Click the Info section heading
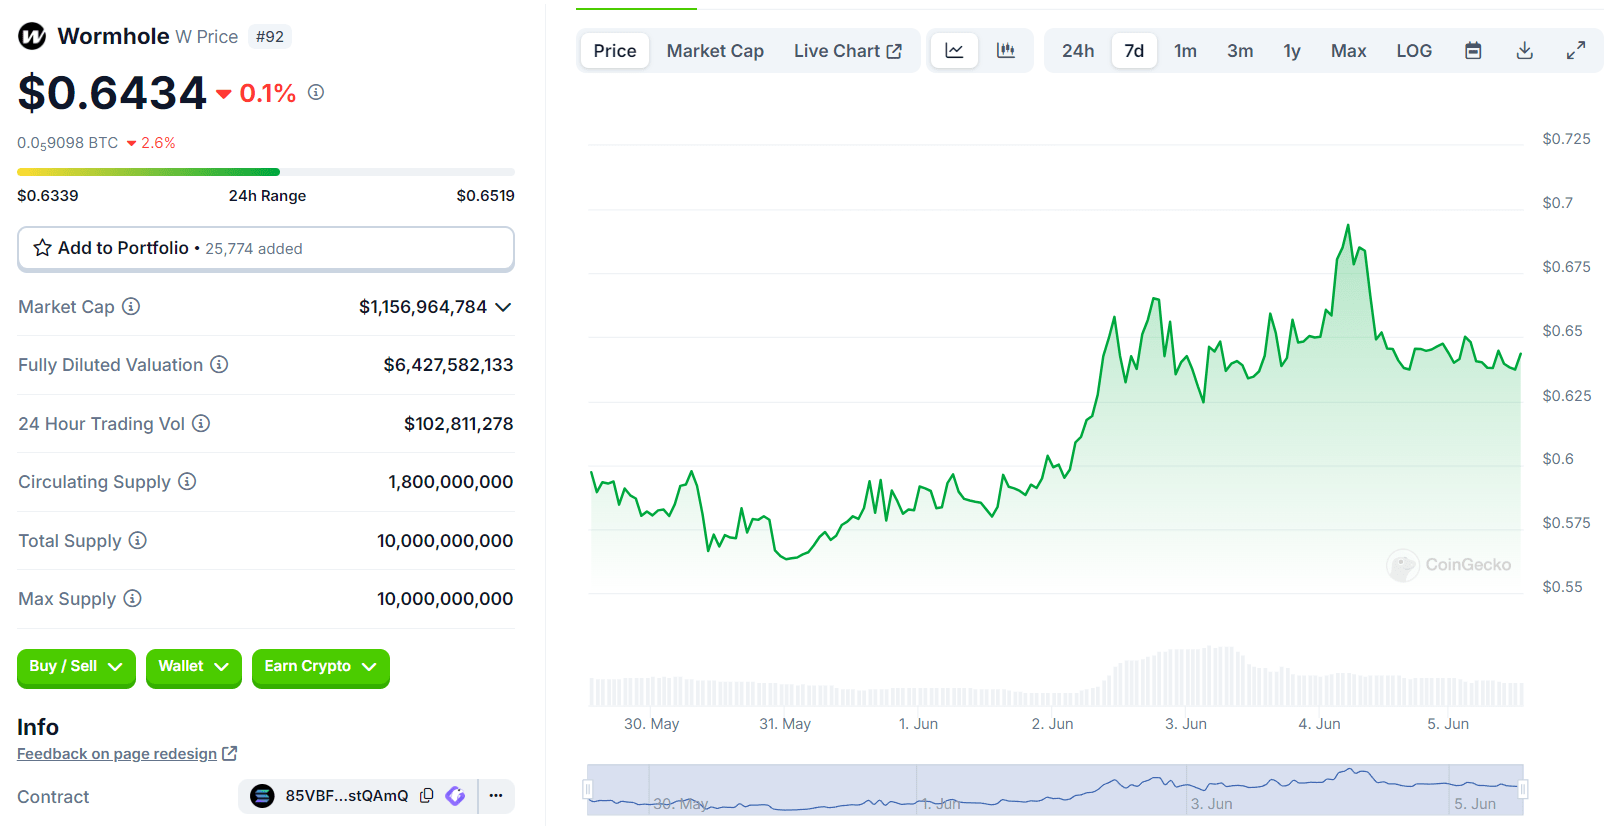This screenshot has height=830, width=1610. tap(38, 727)
